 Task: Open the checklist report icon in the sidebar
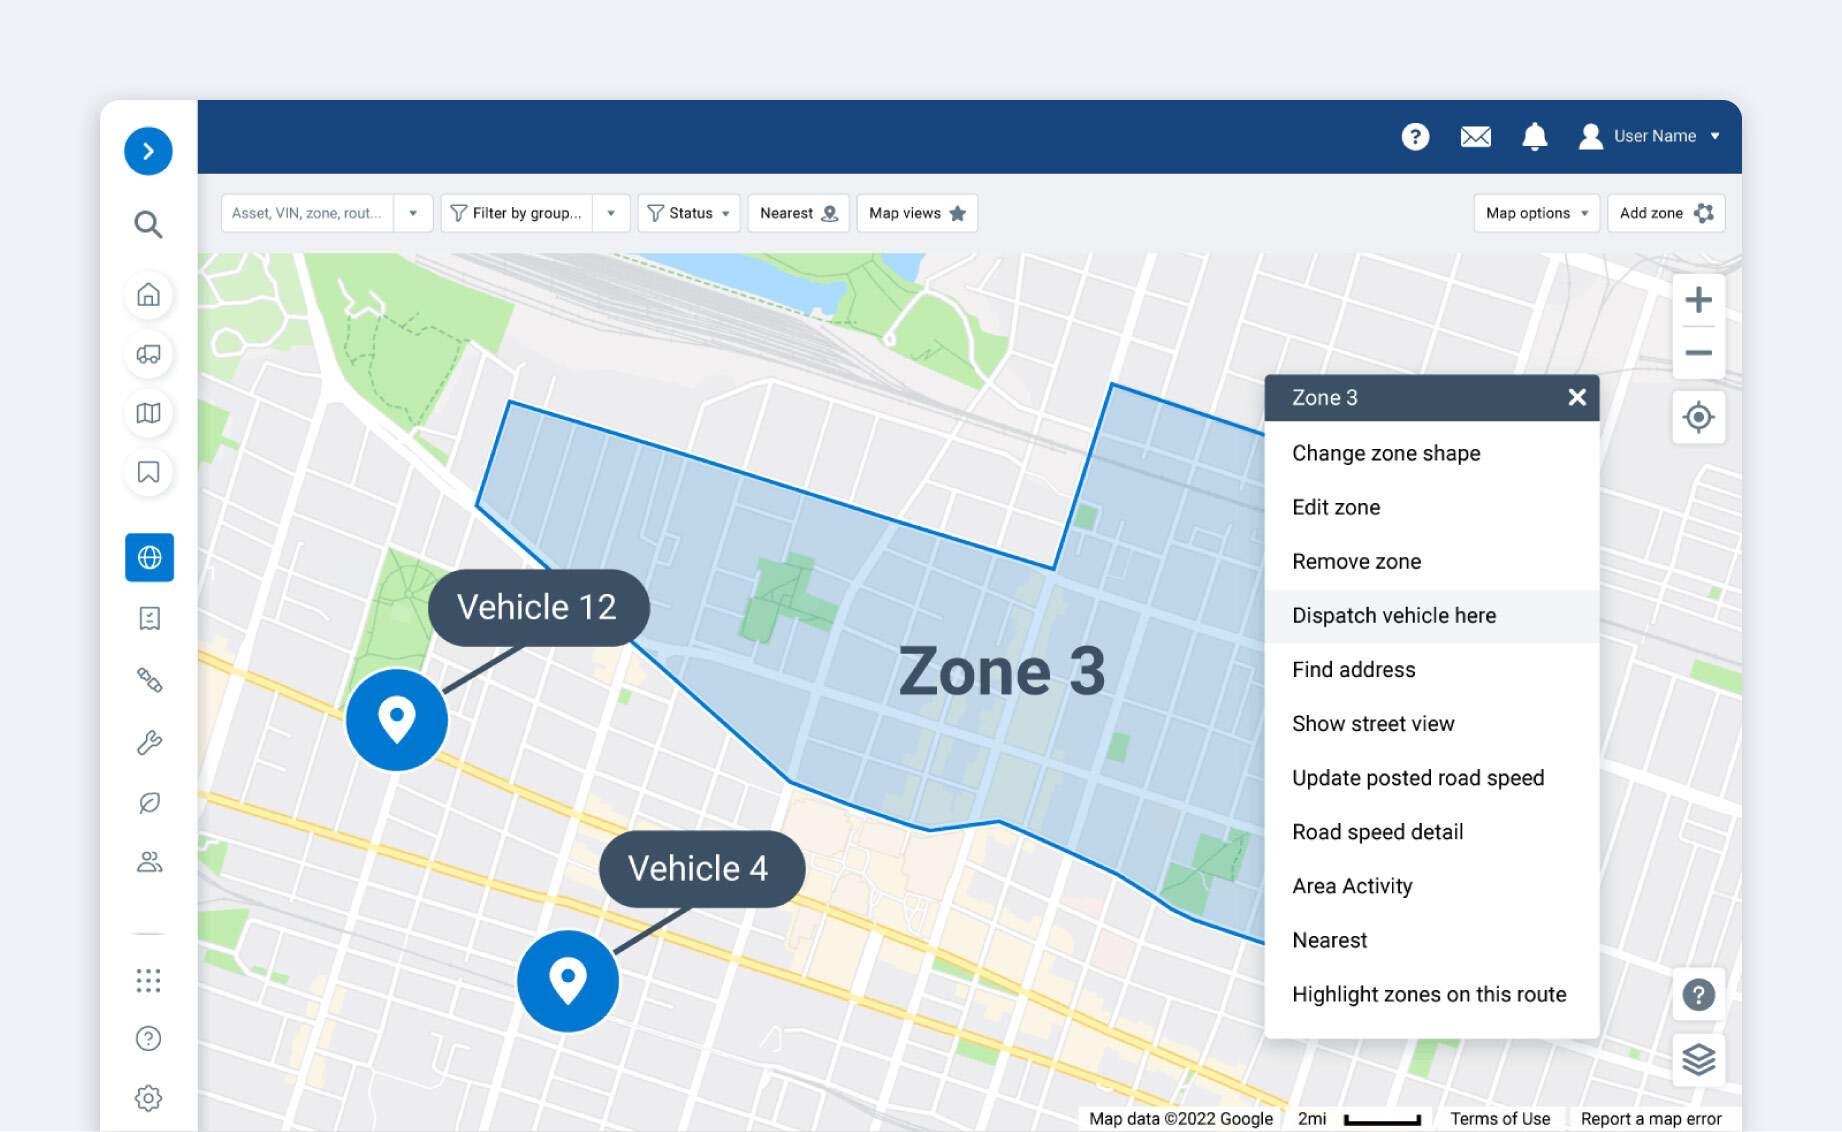click(149, 619)
